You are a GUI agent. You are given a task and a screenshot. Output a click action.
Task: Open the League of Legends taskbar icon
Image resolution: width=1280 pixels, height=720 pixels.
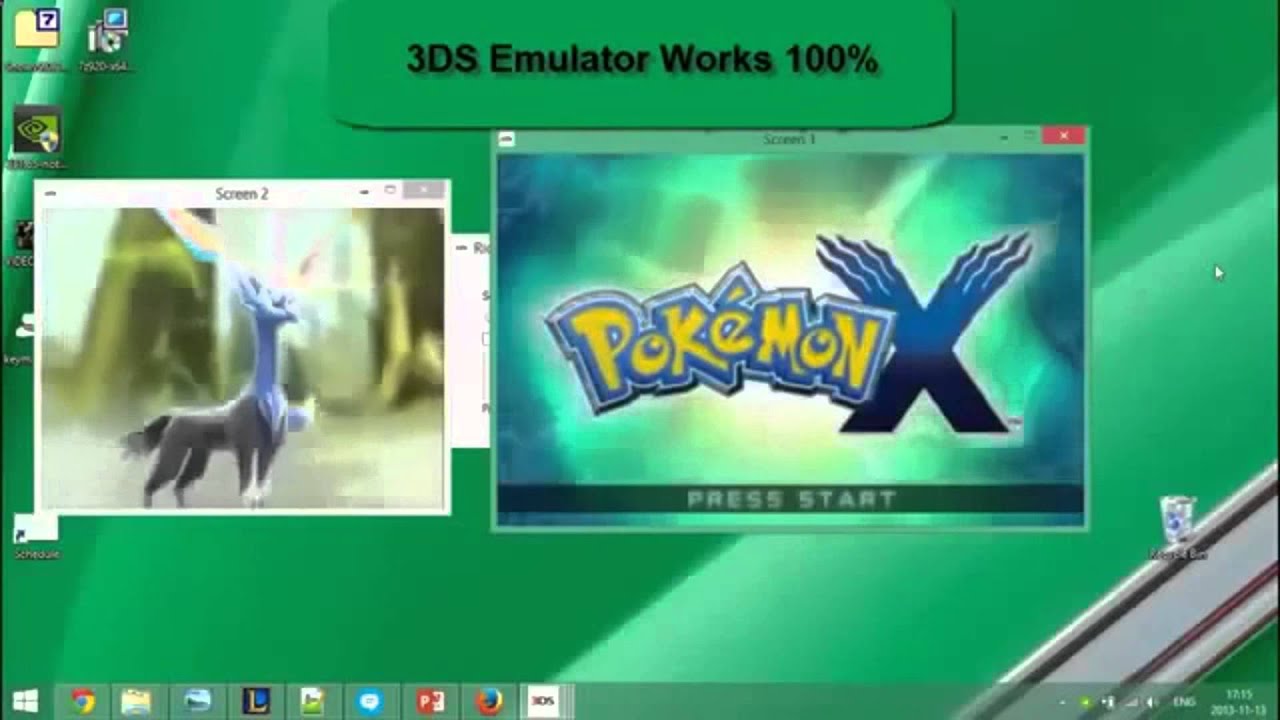(x=256, y=701)
